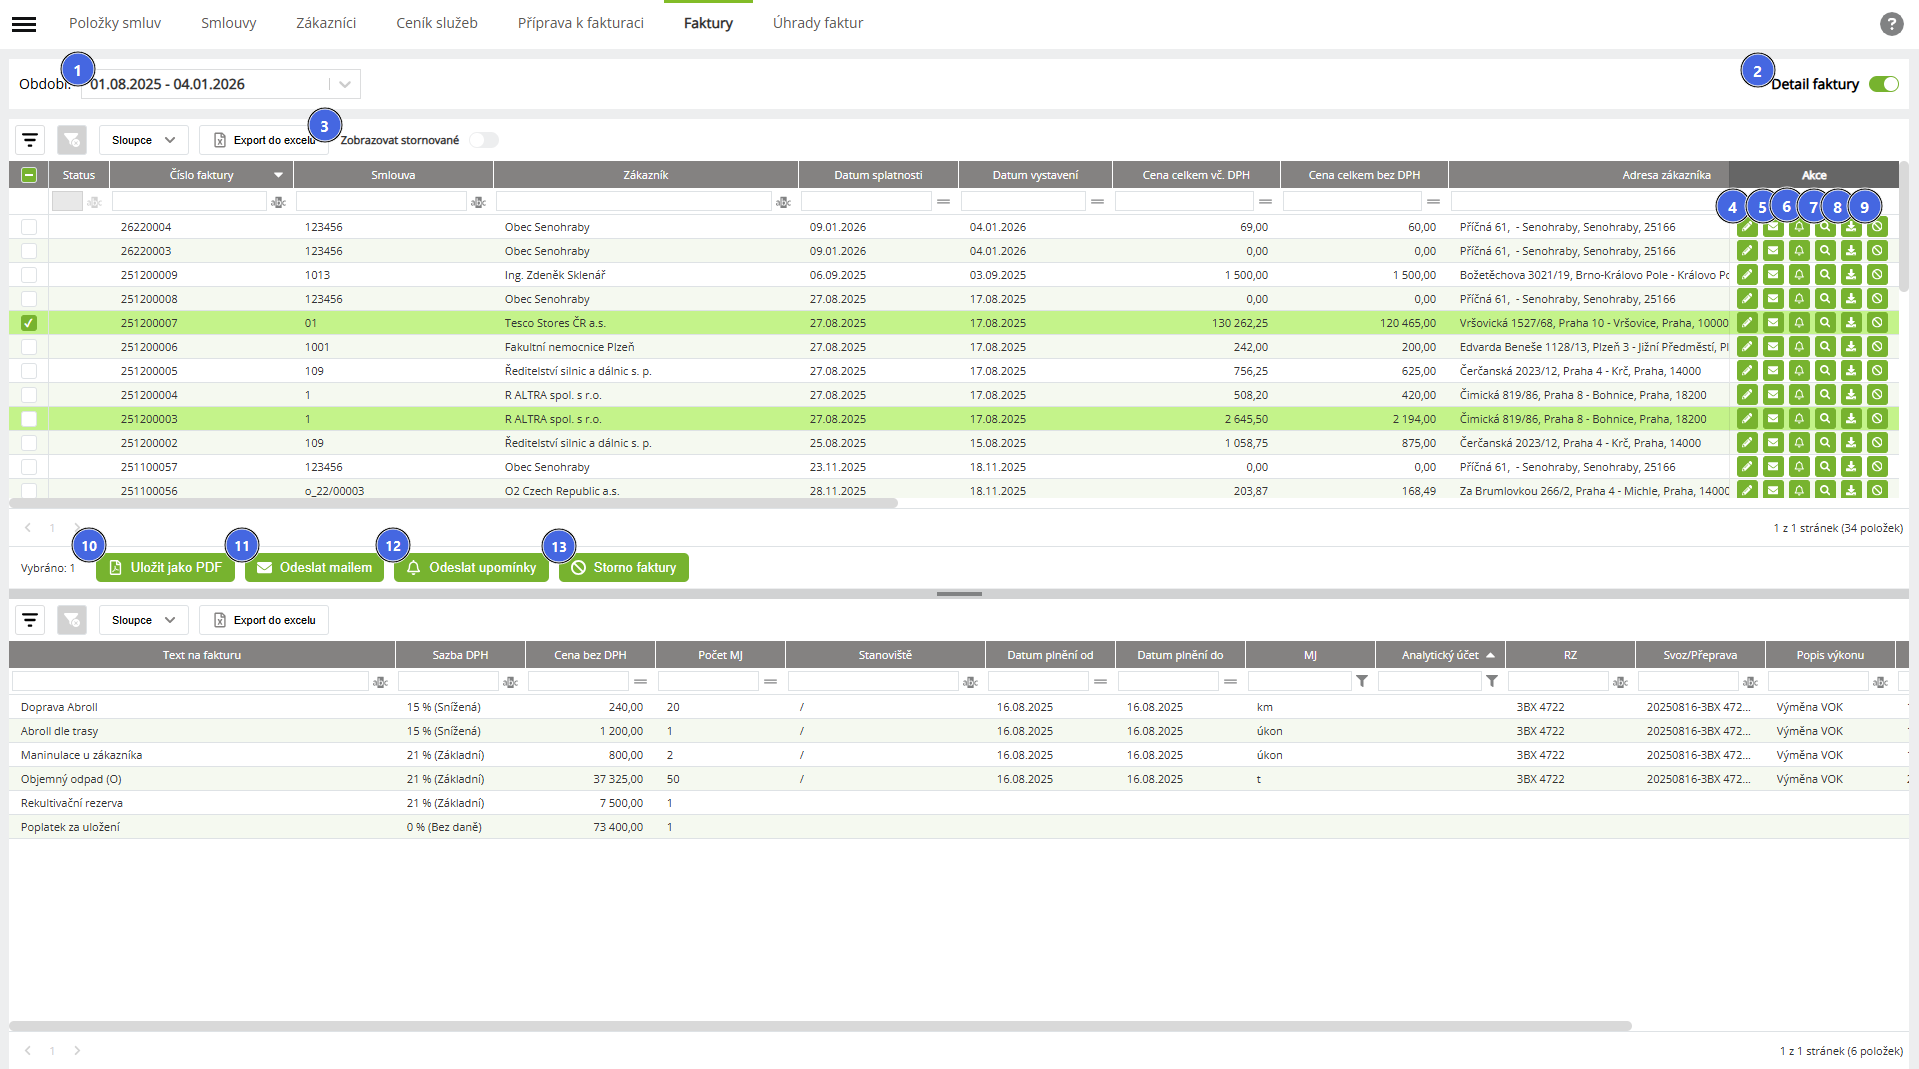This screenshot has height=1069, width=1919.
Task: Switch to the Úhrady faktur tab
Action: point(817,23)
